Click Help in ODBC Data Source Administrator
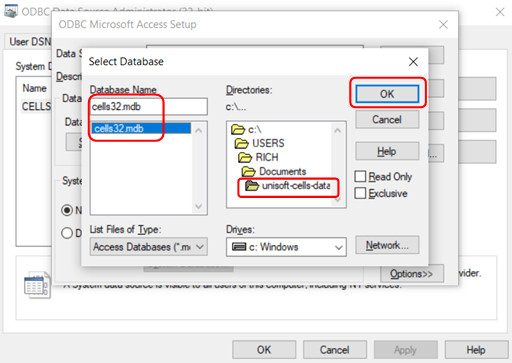 (476, 350)
